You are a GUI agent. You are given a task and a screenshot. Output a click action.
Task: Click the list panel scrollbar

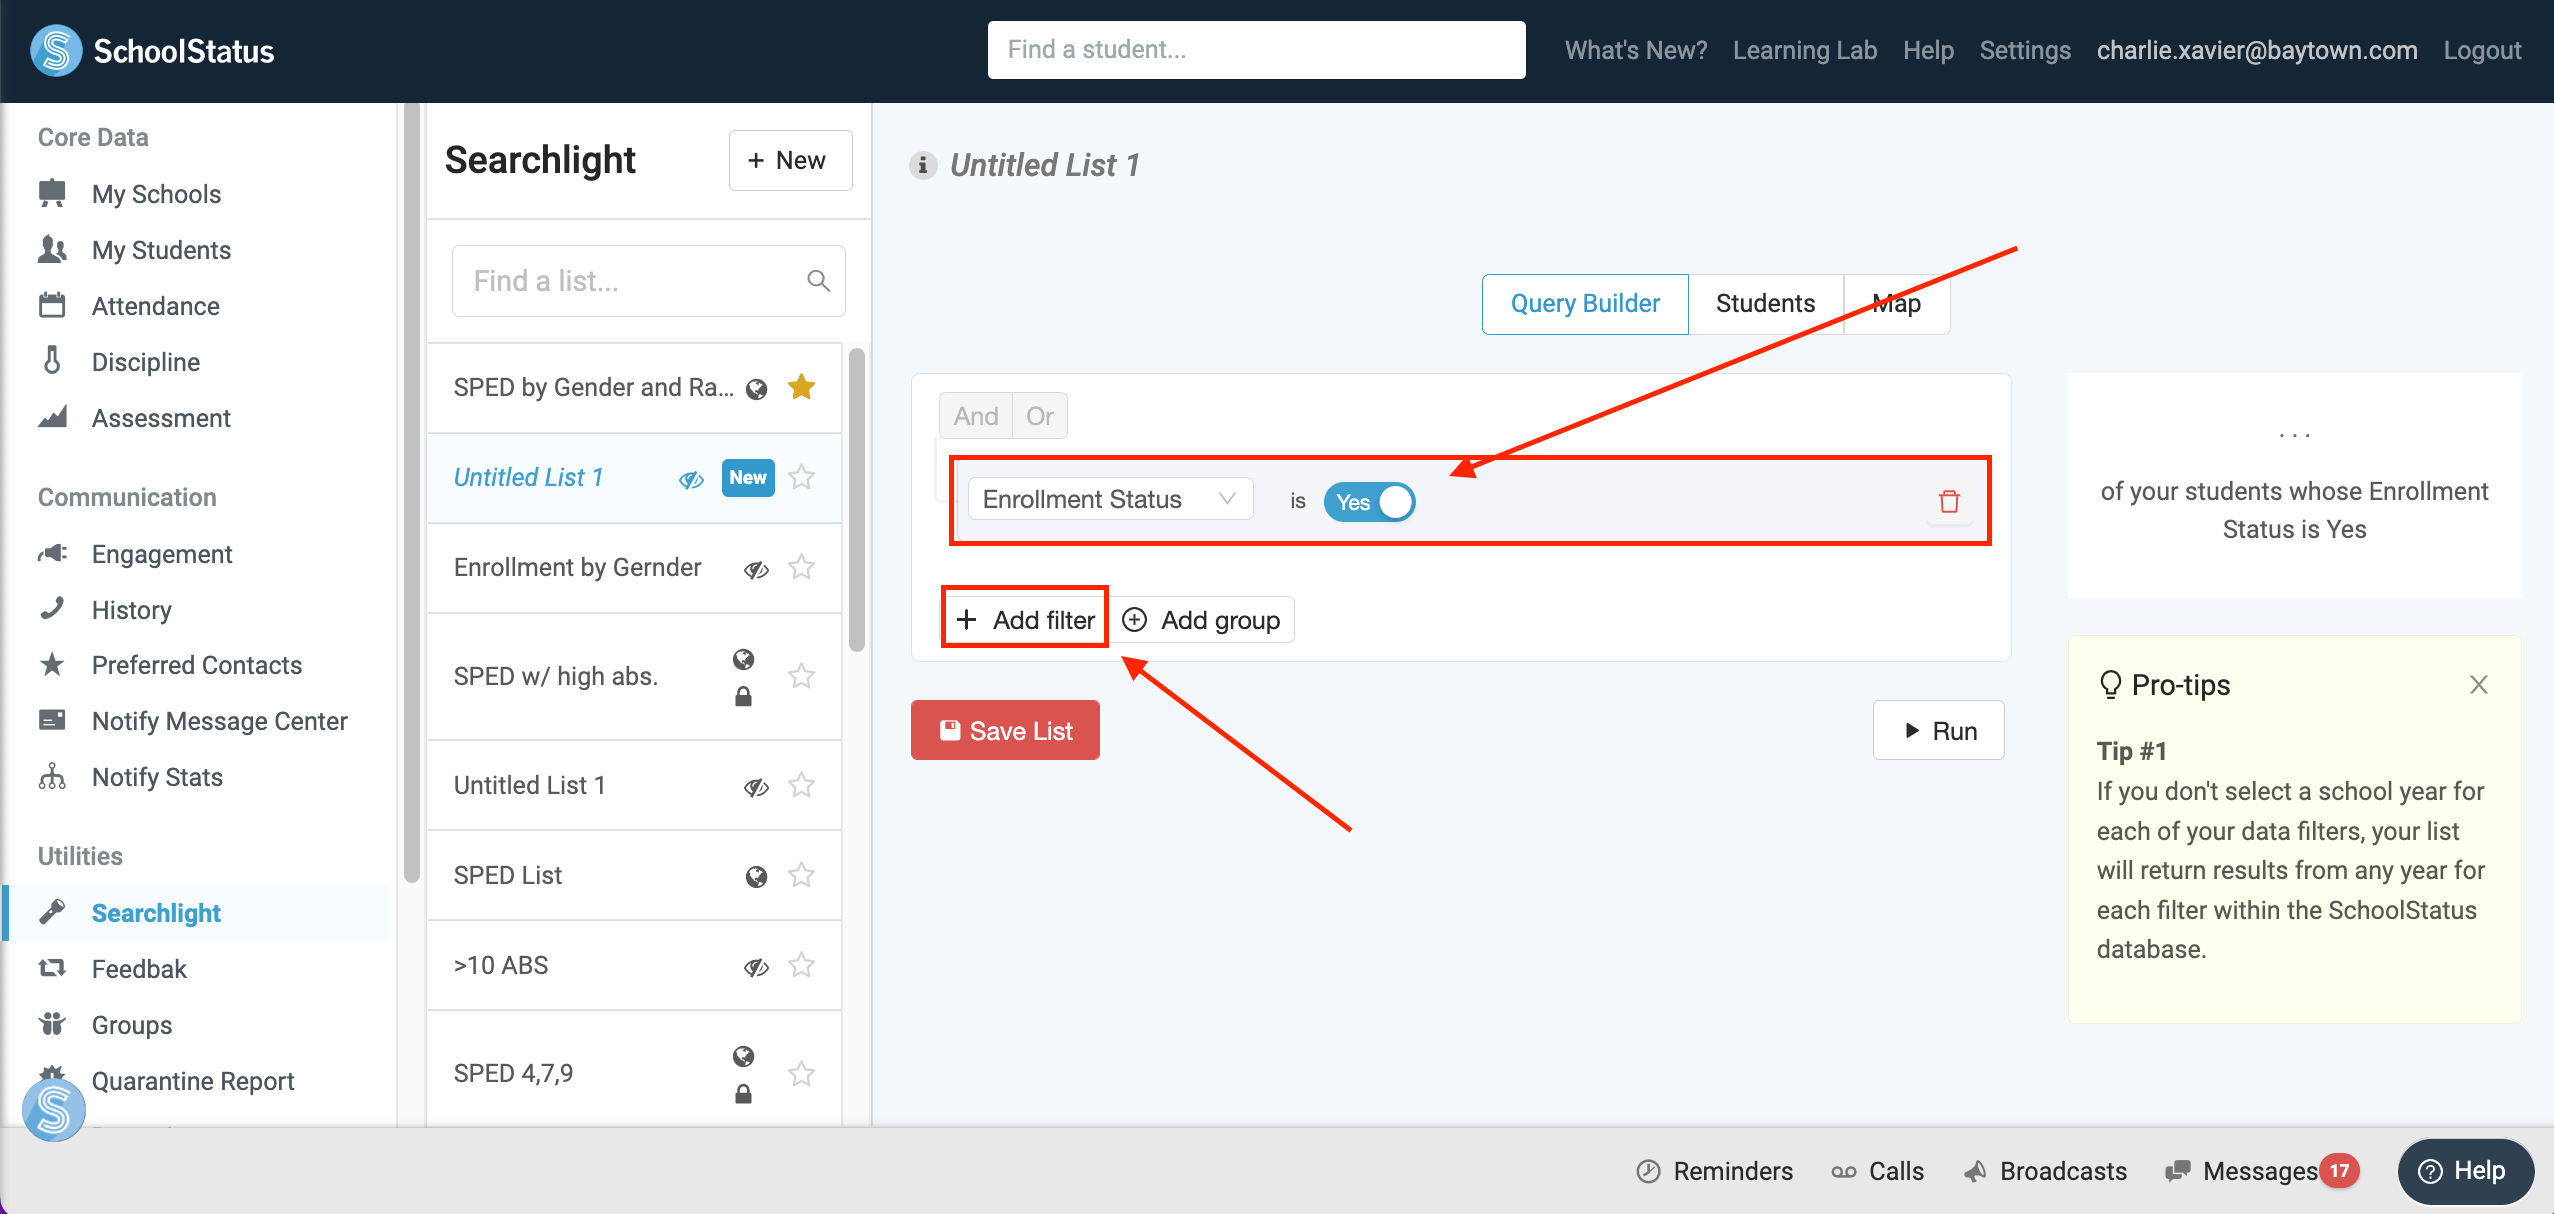click(856, 500)
